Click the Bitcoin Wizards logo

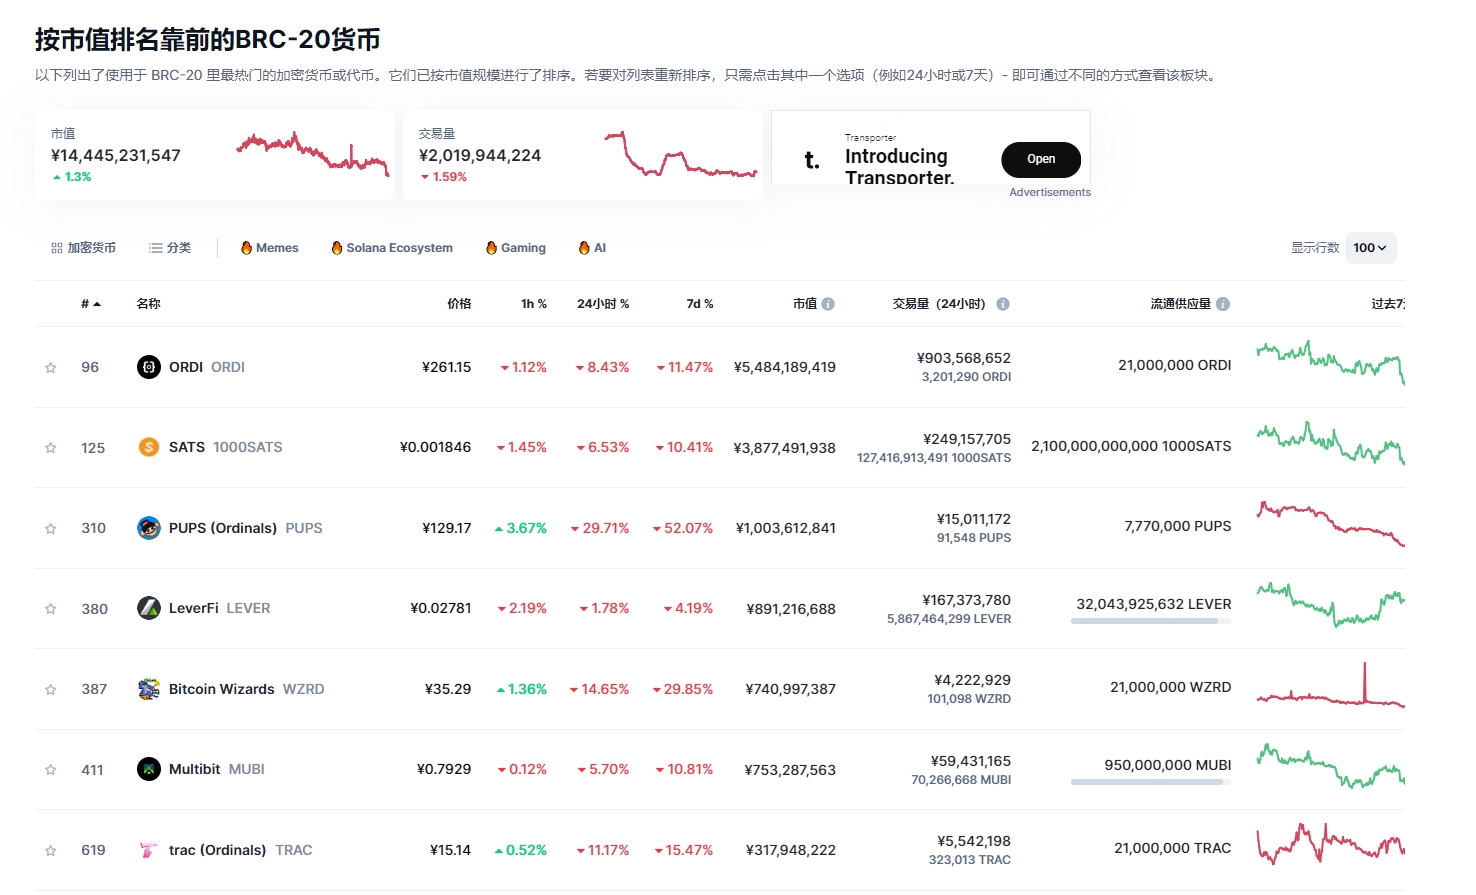[x=149, y=689]
